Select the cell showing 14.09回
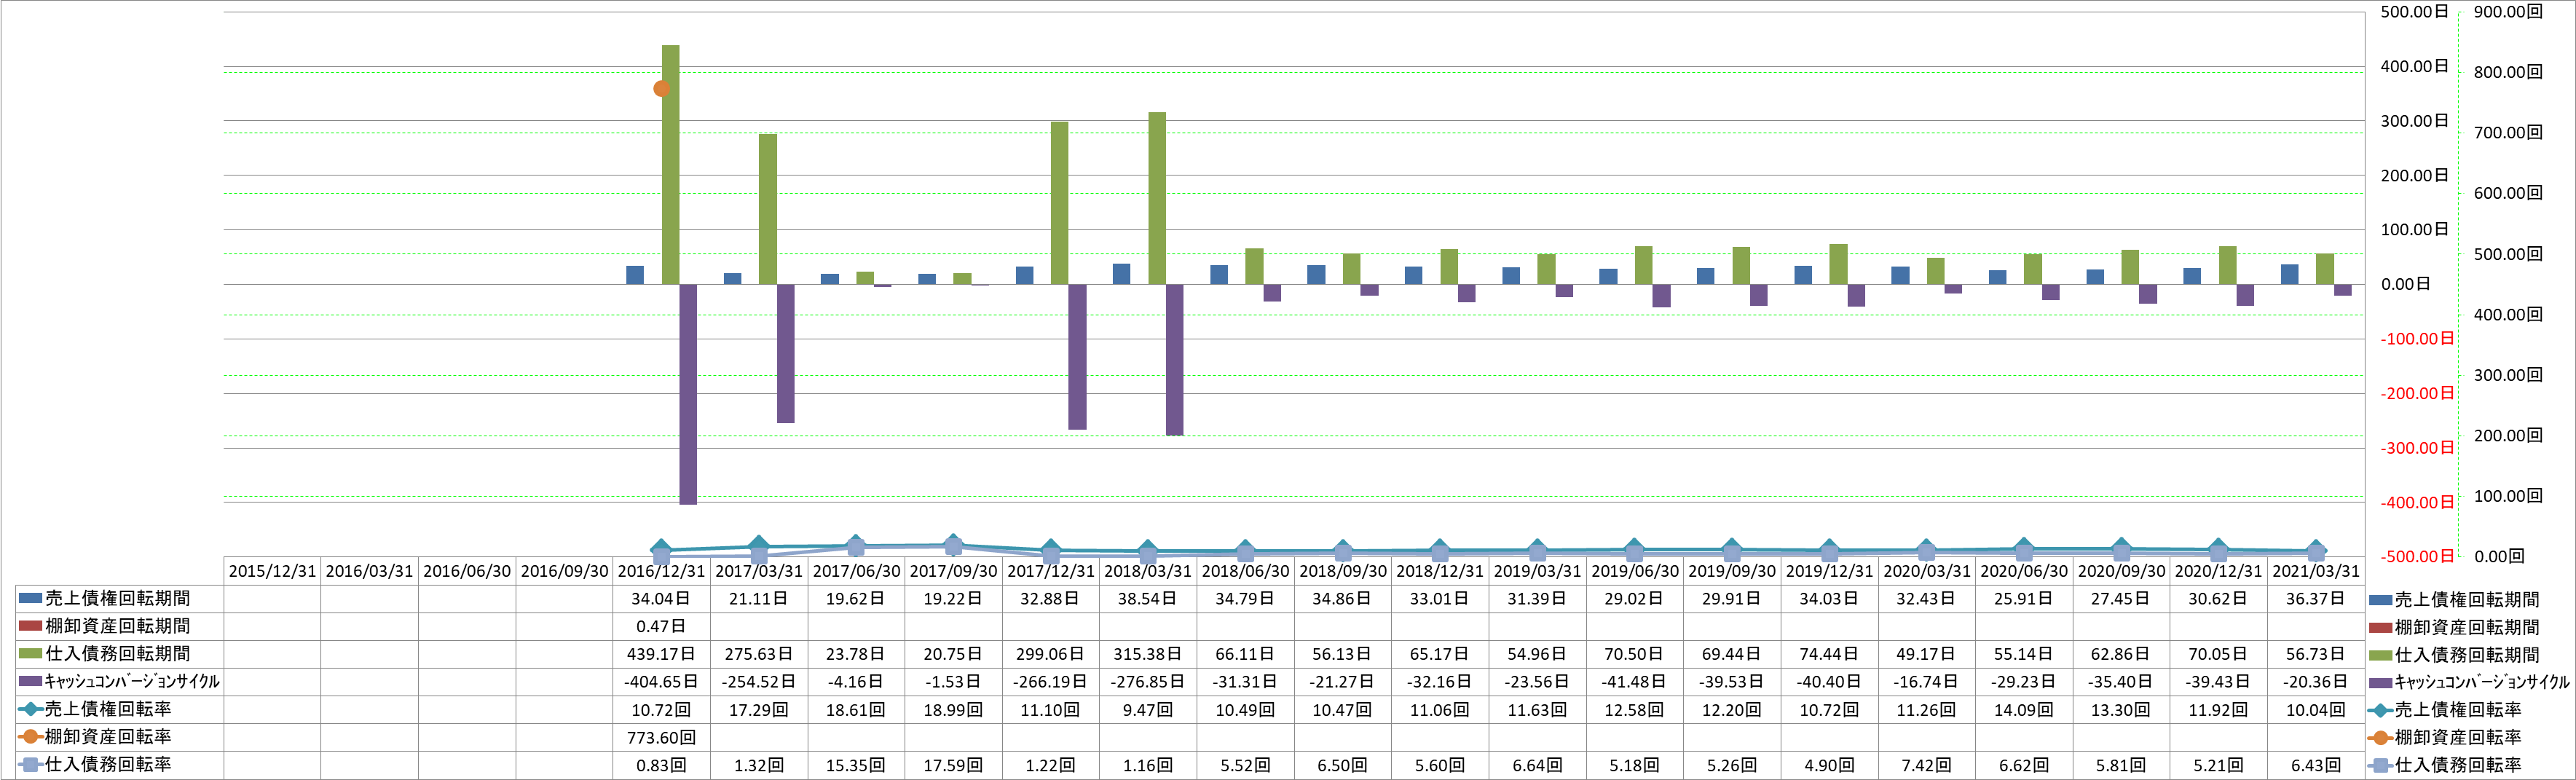Image resolution: width=2576 pixels, height=780 pixels. pos(2024,710)
